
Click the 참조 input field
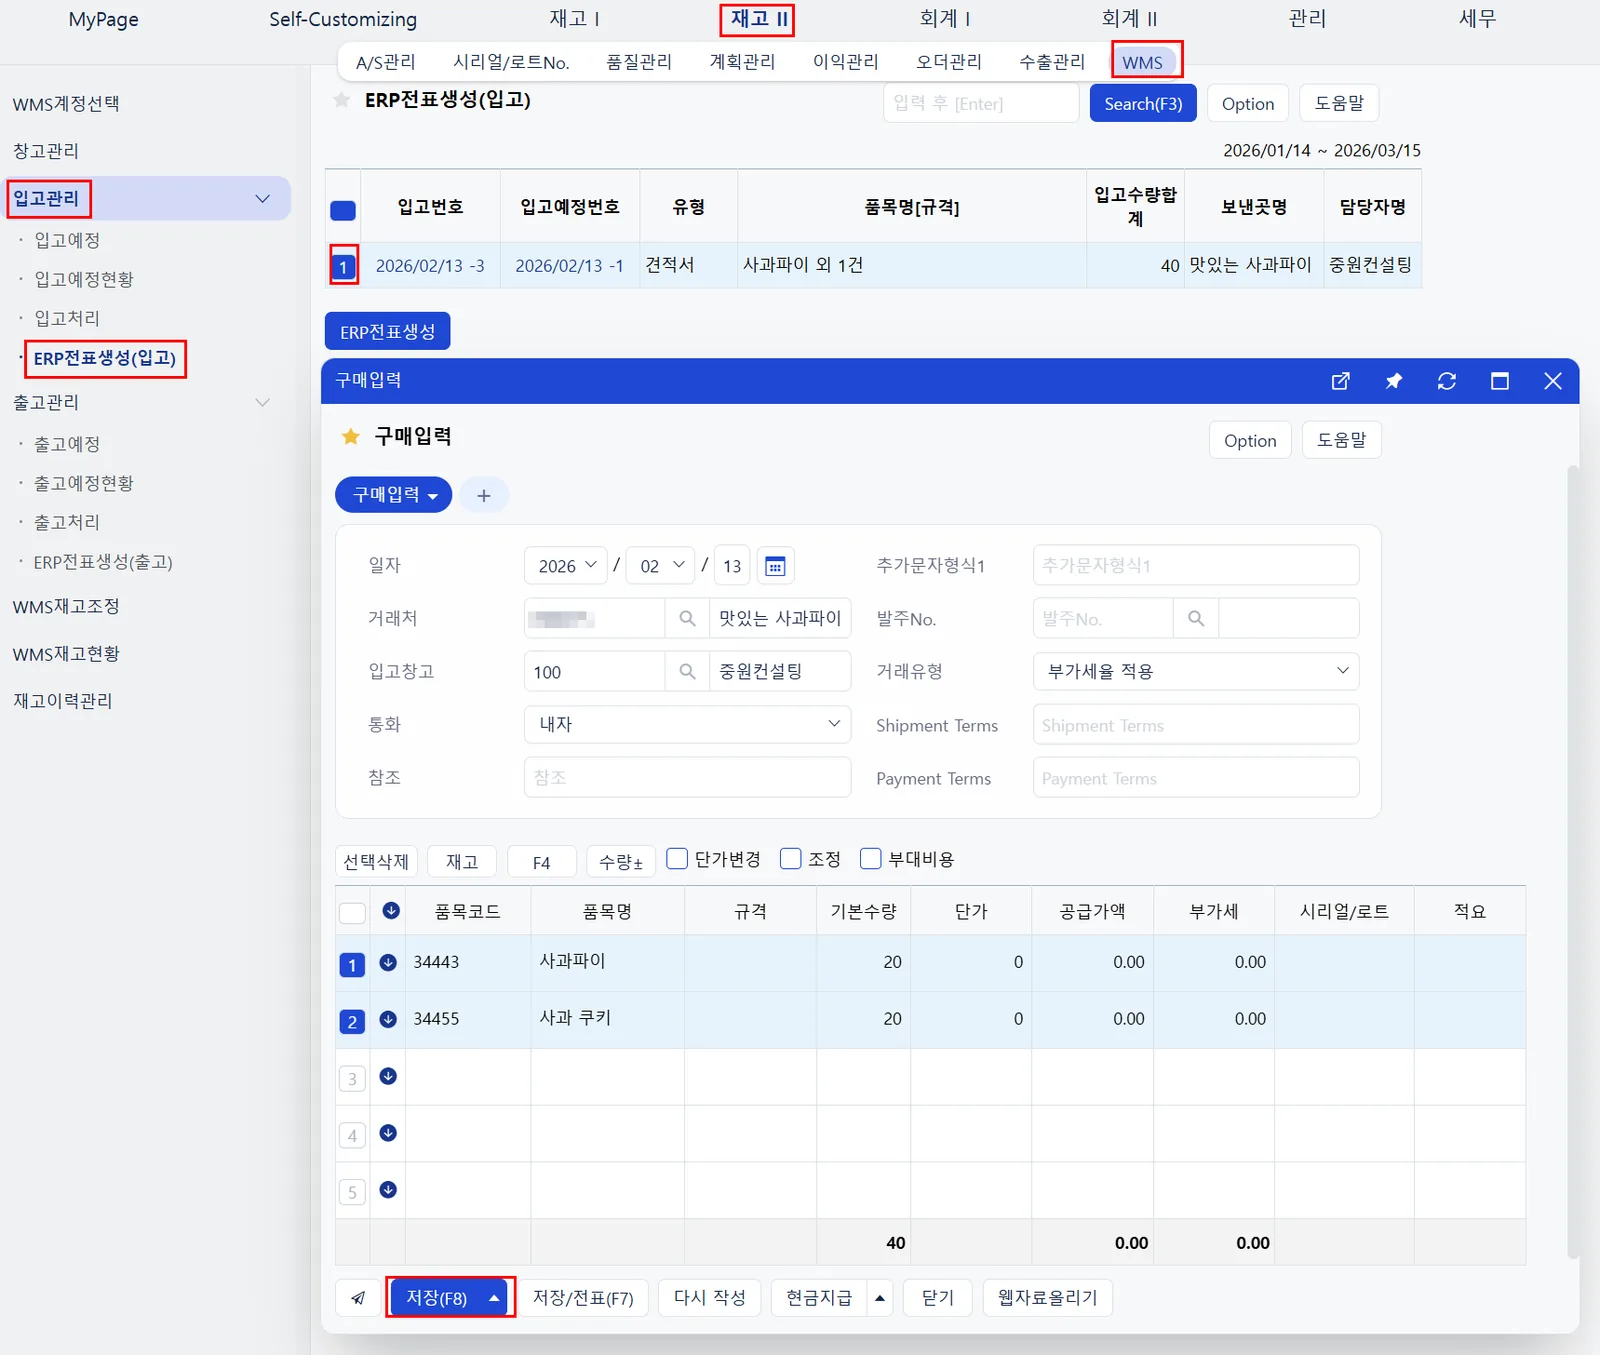pos(688,778)
